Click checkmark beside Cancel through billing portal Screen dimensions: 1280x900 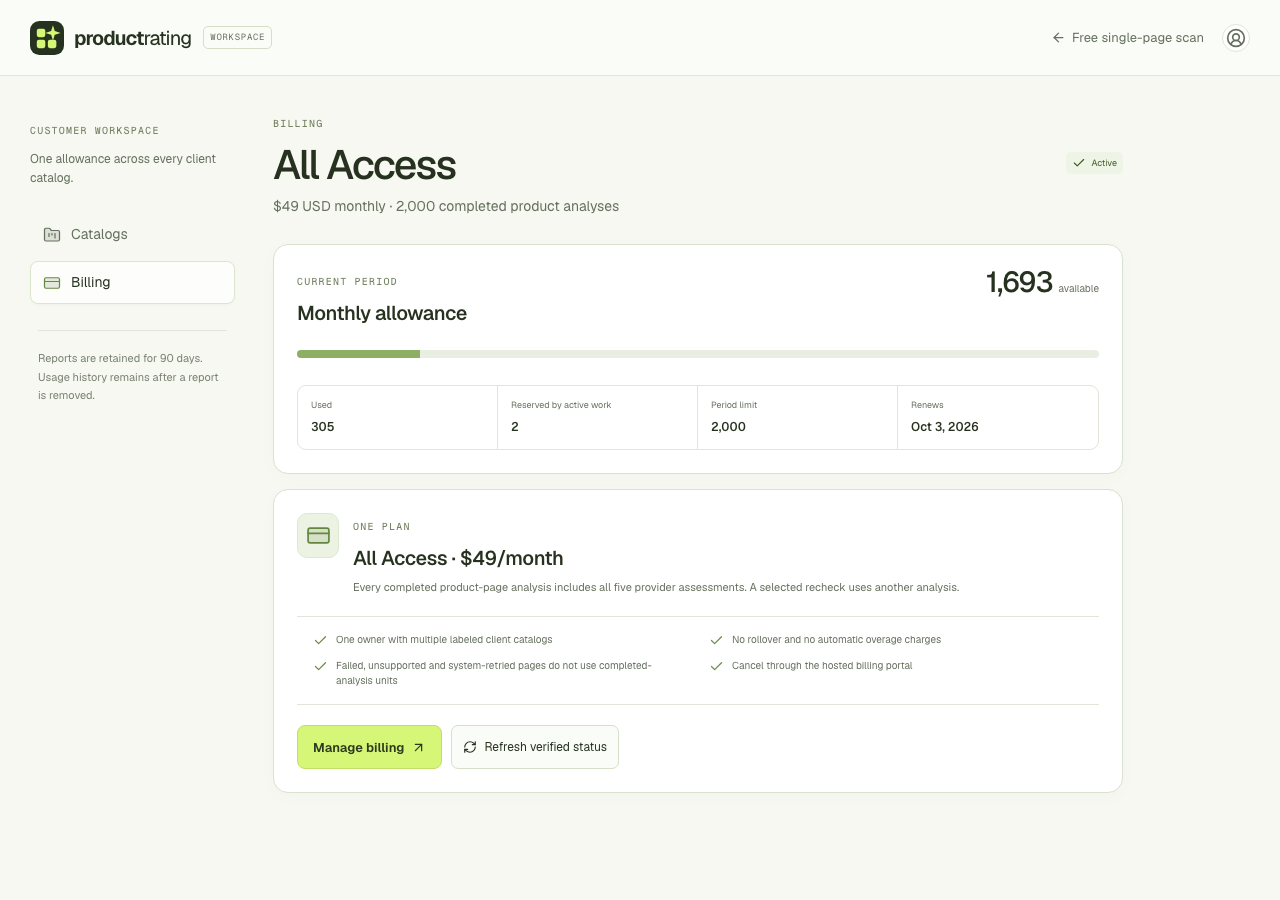click(716, 665)
